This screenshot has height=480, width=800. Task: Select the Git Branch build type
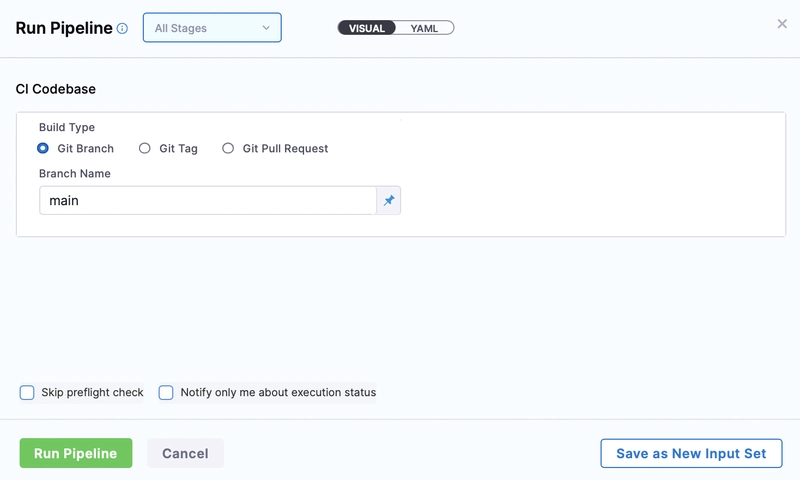(43, 149)
